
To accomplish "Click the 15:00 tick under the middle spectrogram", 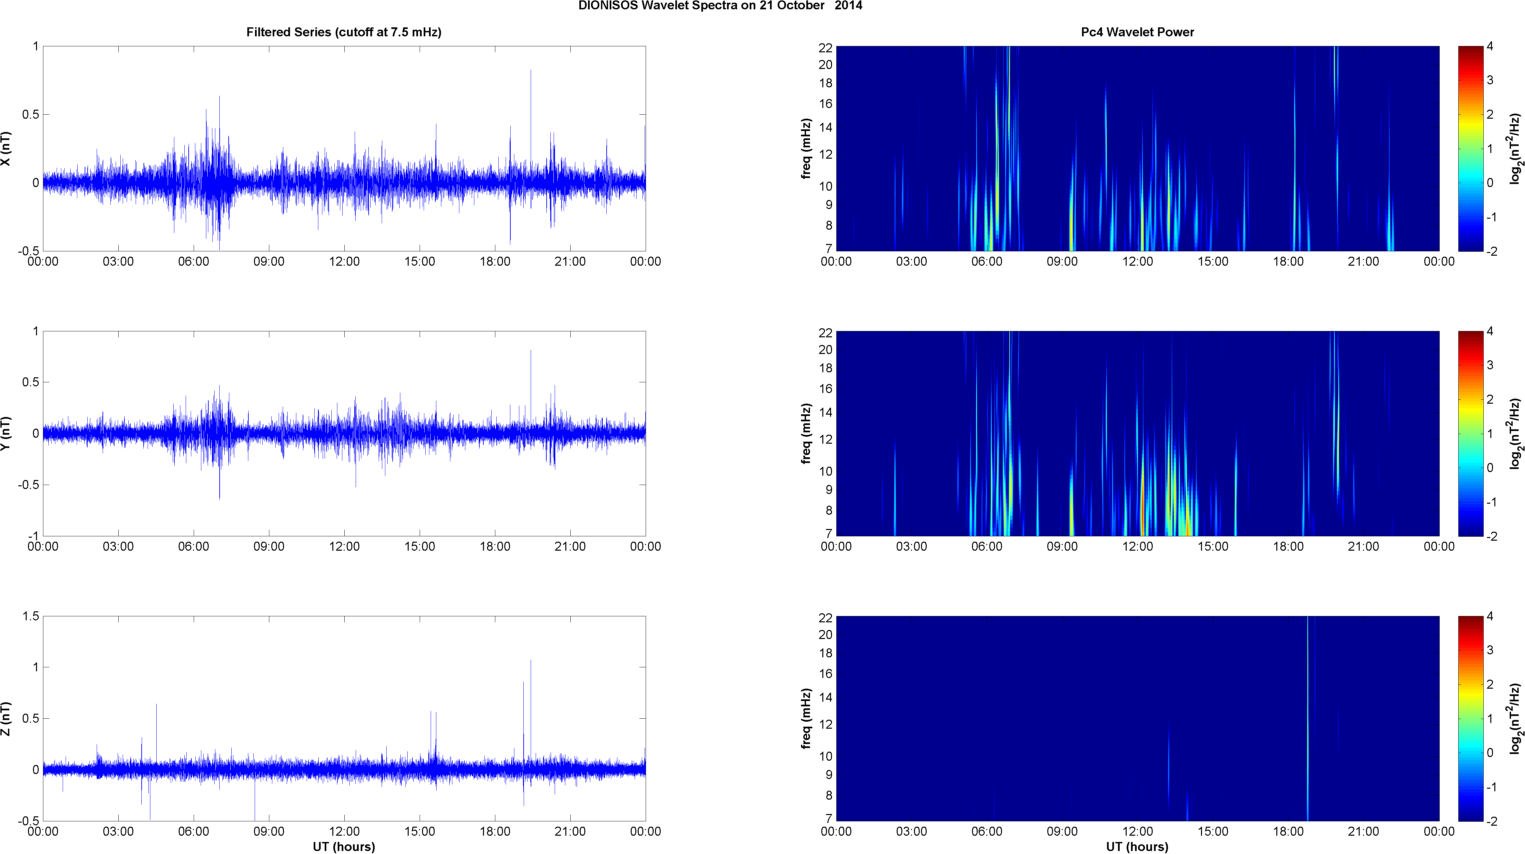I will (x=1213, y=547).
